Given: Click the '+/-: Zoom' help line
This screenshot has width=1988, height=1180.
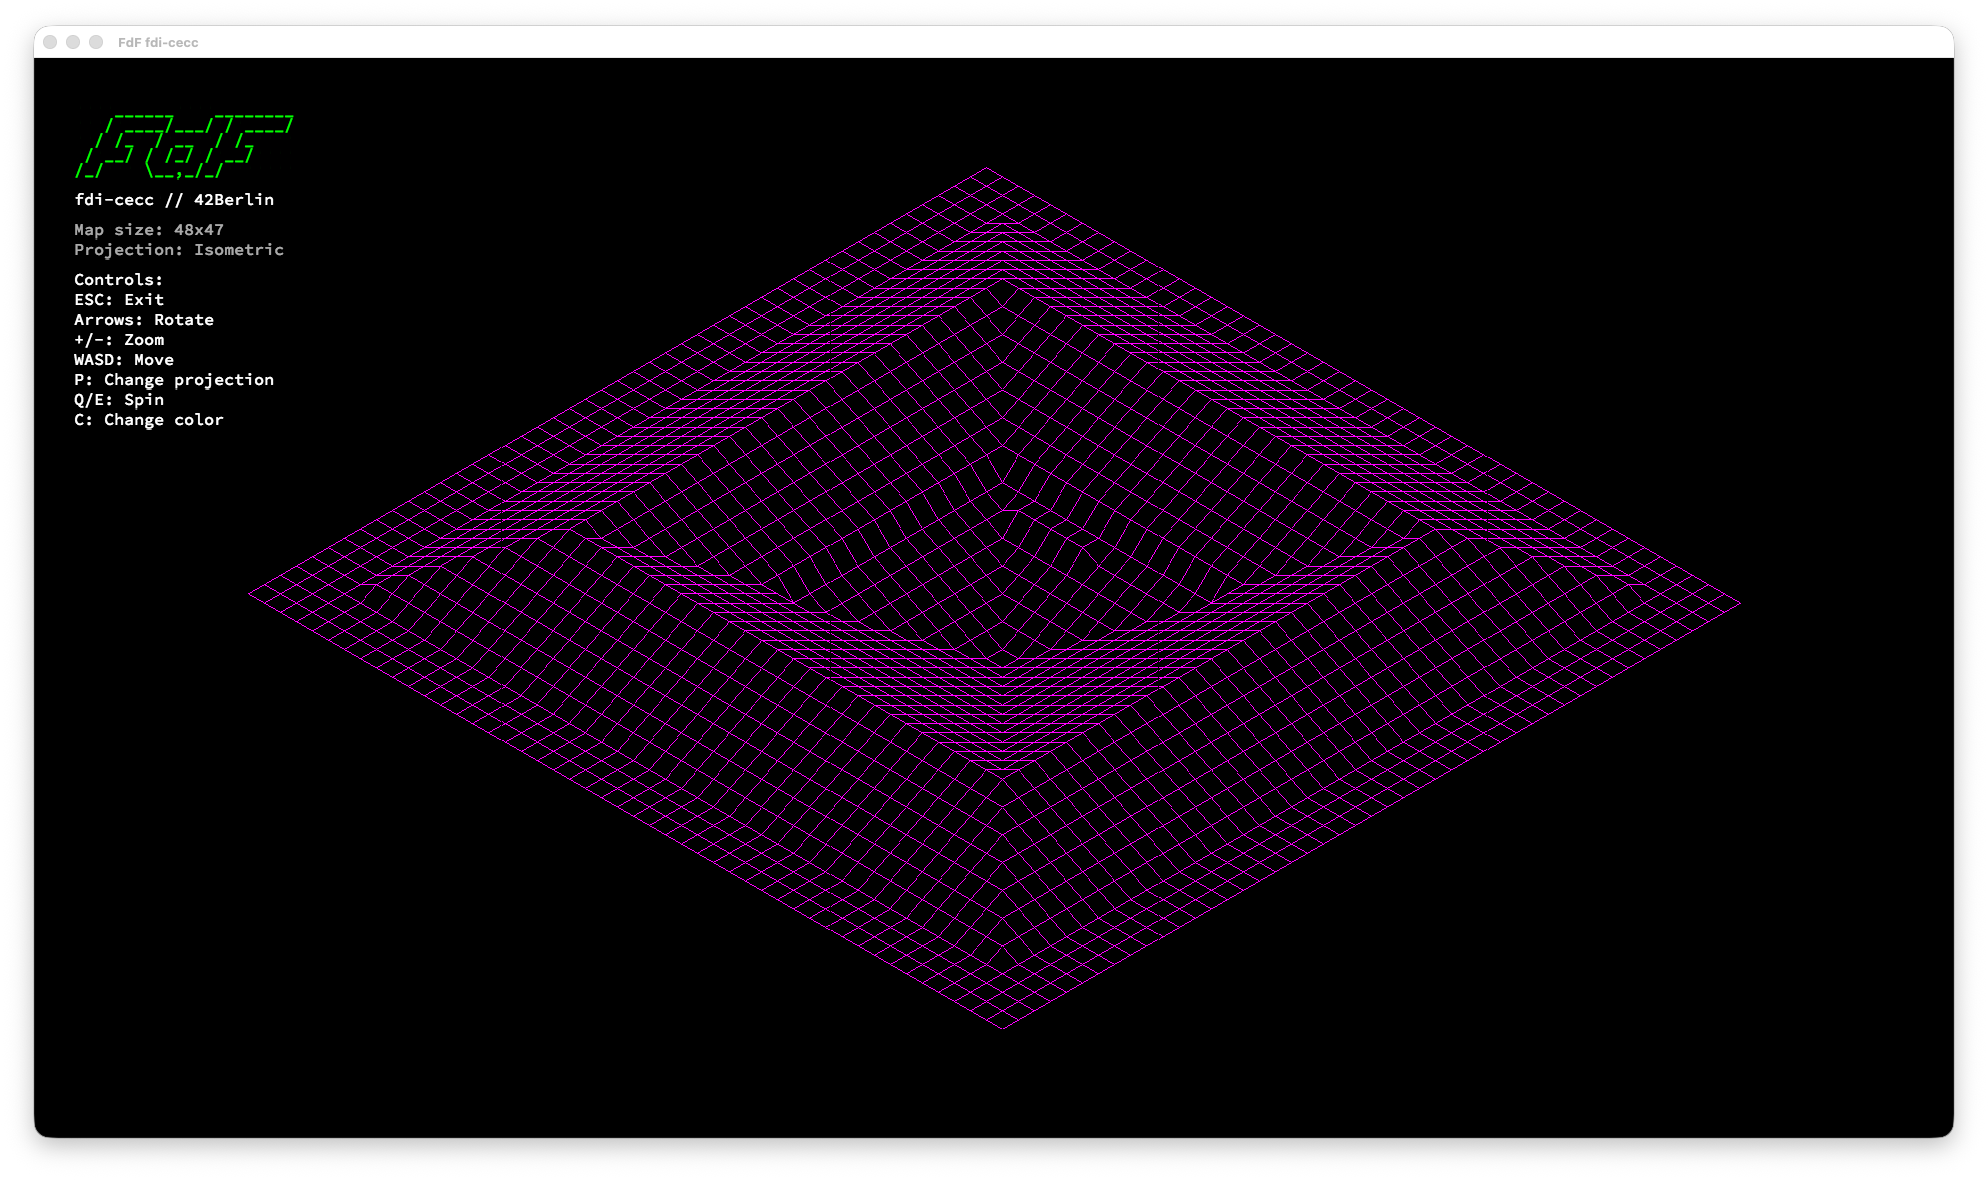Looking at the screenshot, I should pyautogui.click(x=119, y=340).
